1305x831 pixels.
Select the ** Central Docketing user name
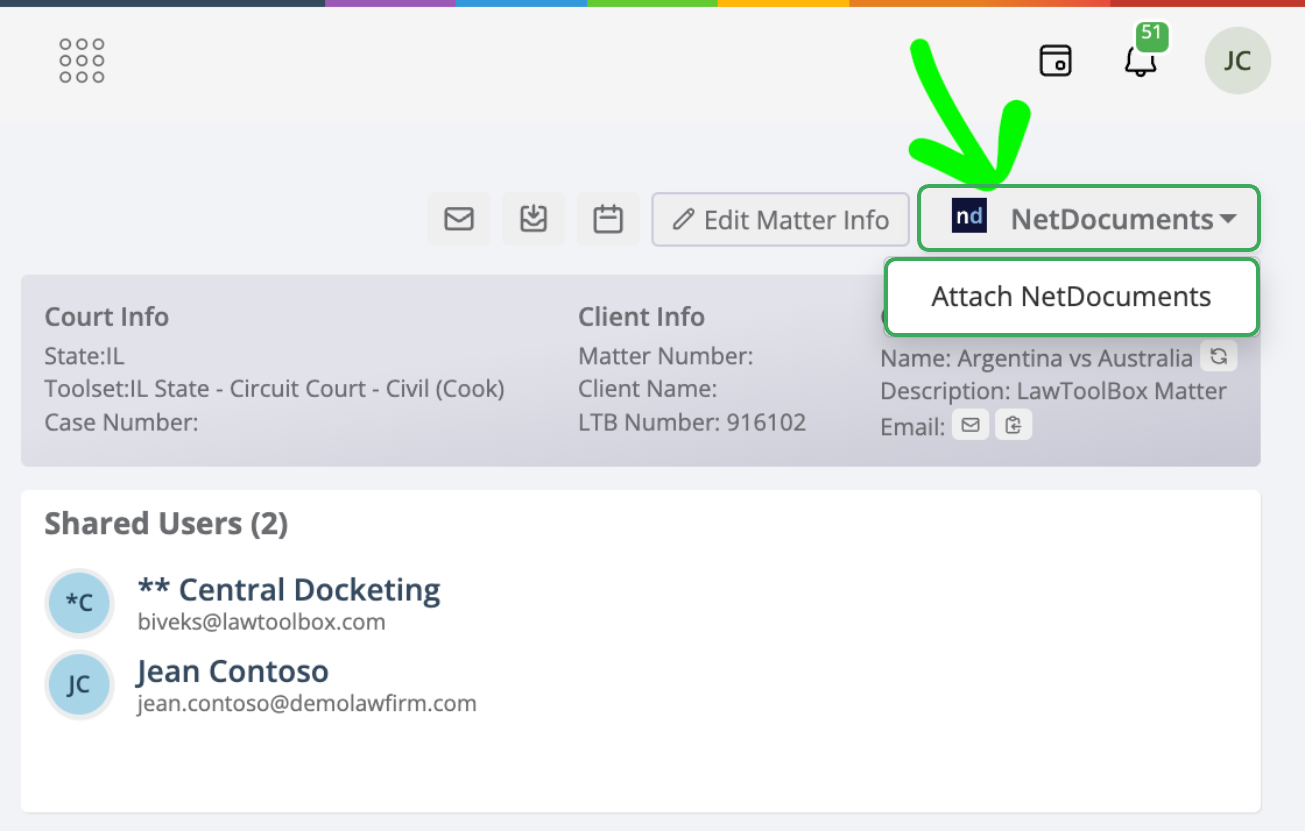click(x=289, y=589)
